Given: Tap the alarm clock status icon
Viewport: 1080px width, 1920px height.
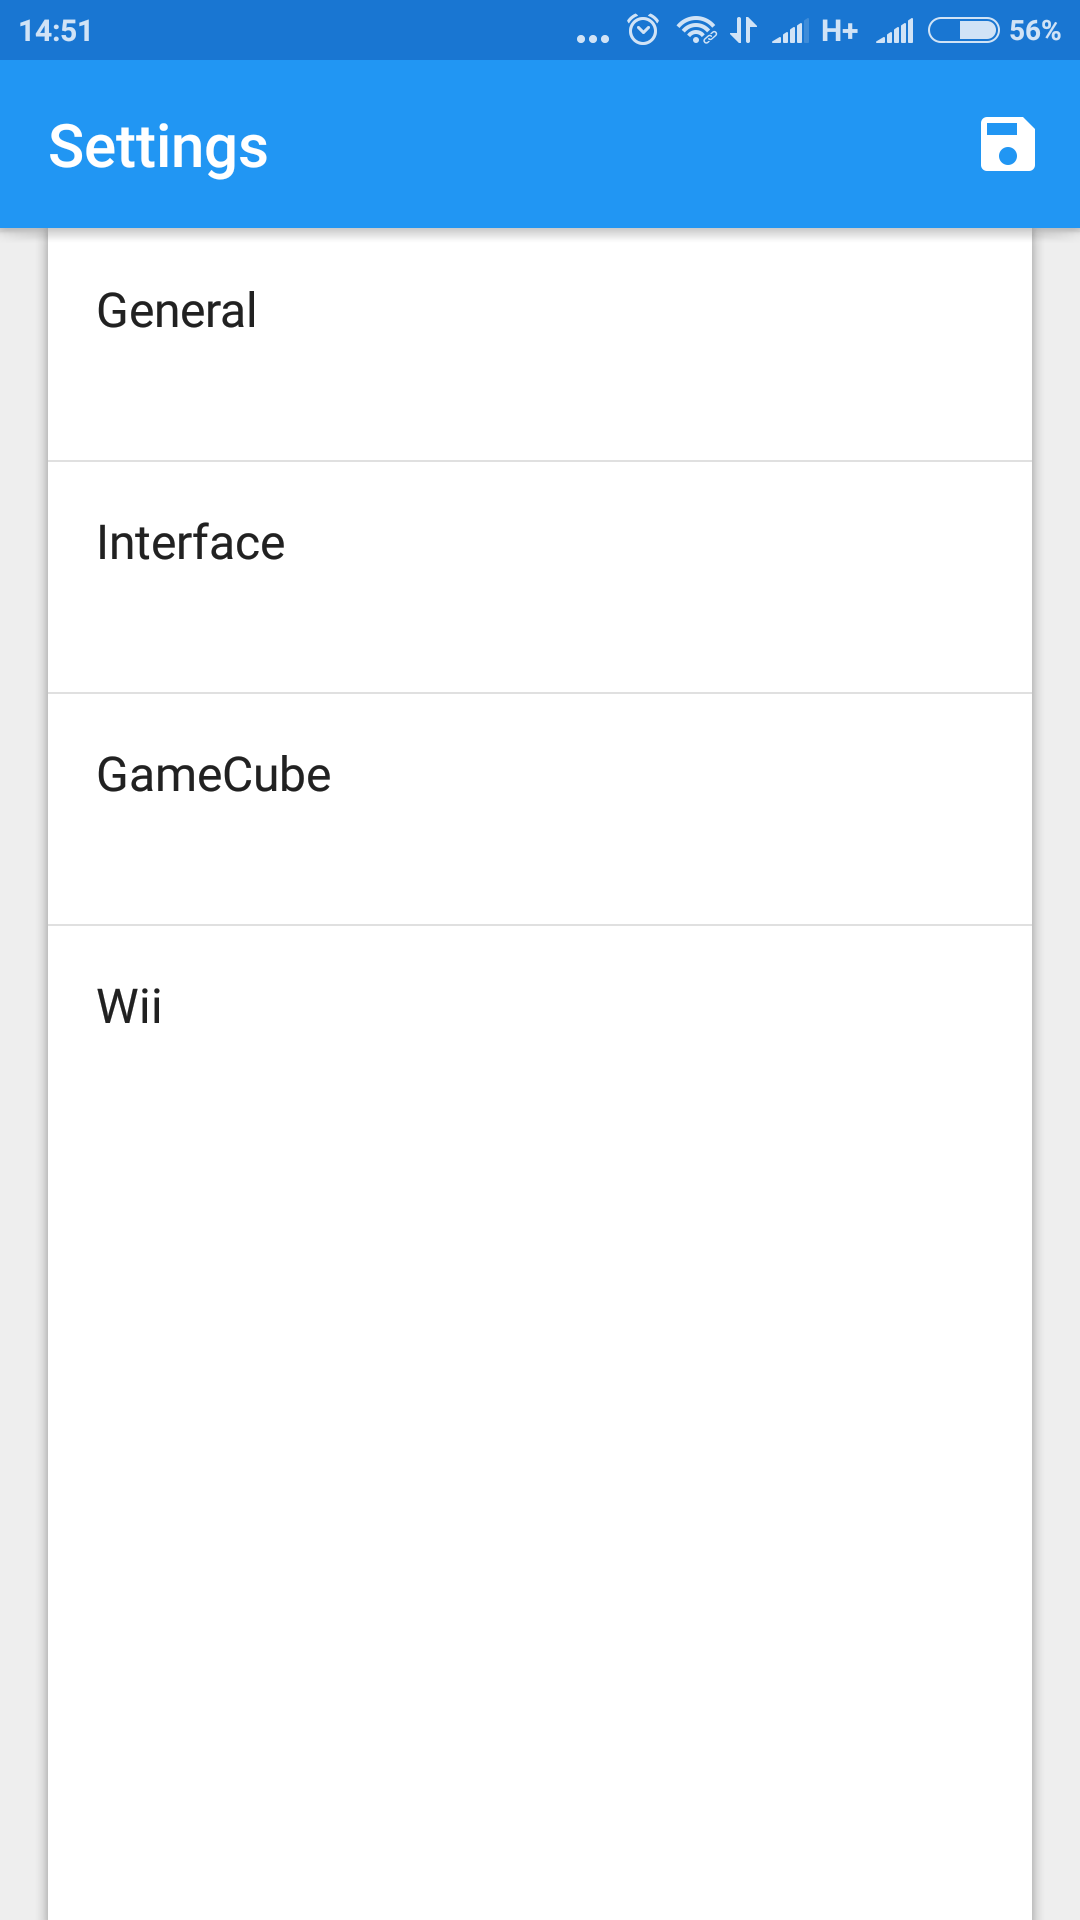Looking at the screenshot, I should pos(643,30).
